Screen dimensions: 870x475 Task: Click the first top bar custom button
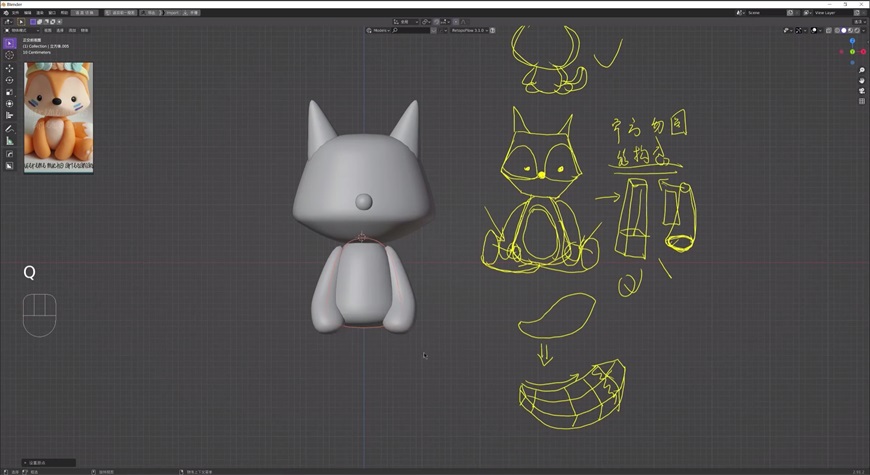[x=84, y=13]
